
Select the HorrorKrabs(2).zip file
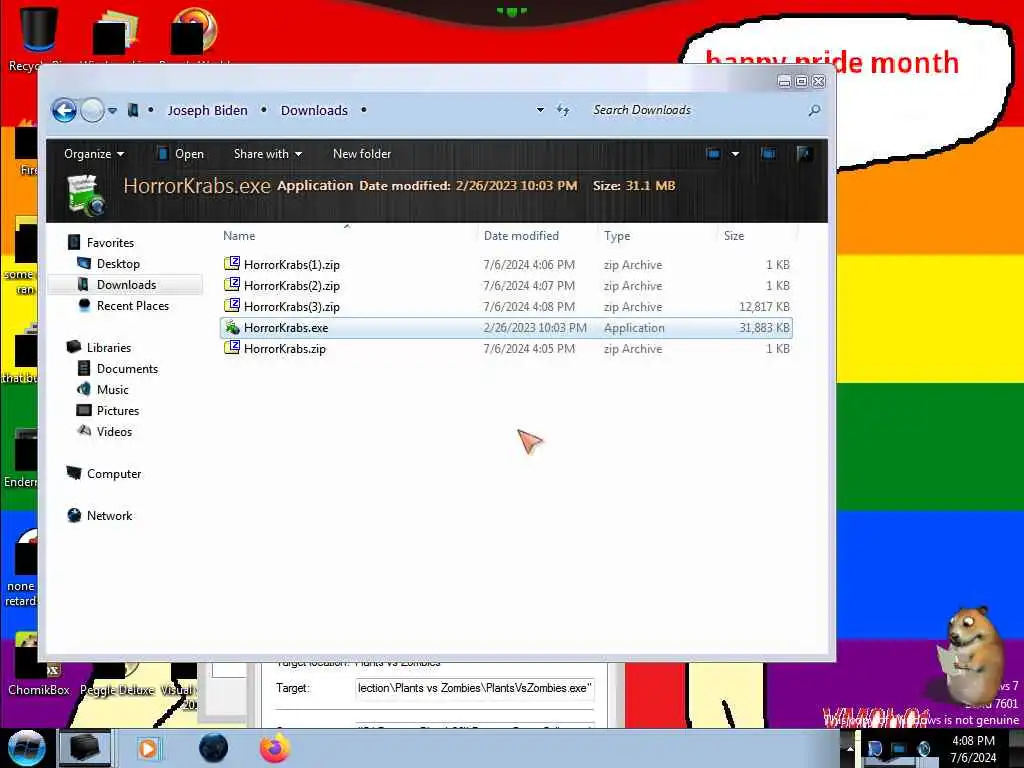click(x=507, y=285)
